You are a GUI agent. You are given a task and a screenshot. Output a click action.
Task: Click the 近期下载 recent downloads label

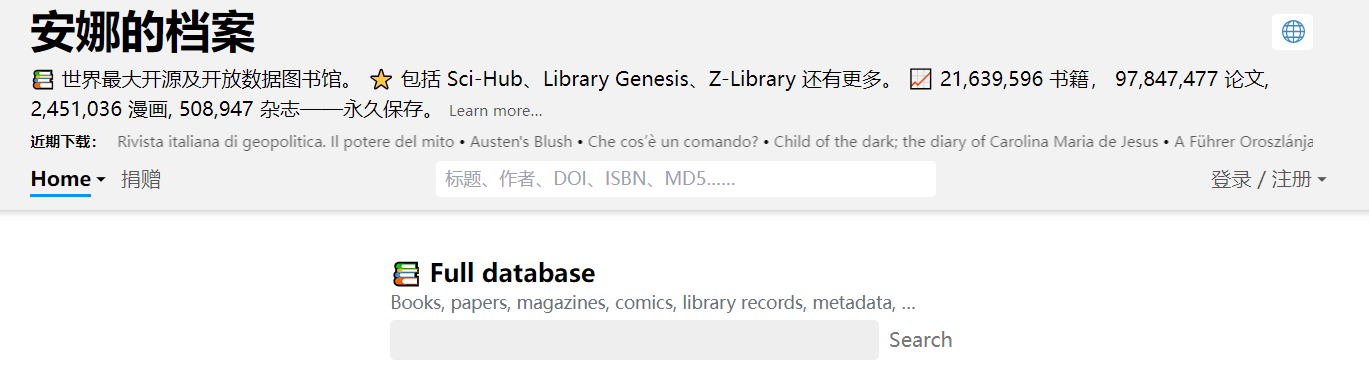coord(64,142)
